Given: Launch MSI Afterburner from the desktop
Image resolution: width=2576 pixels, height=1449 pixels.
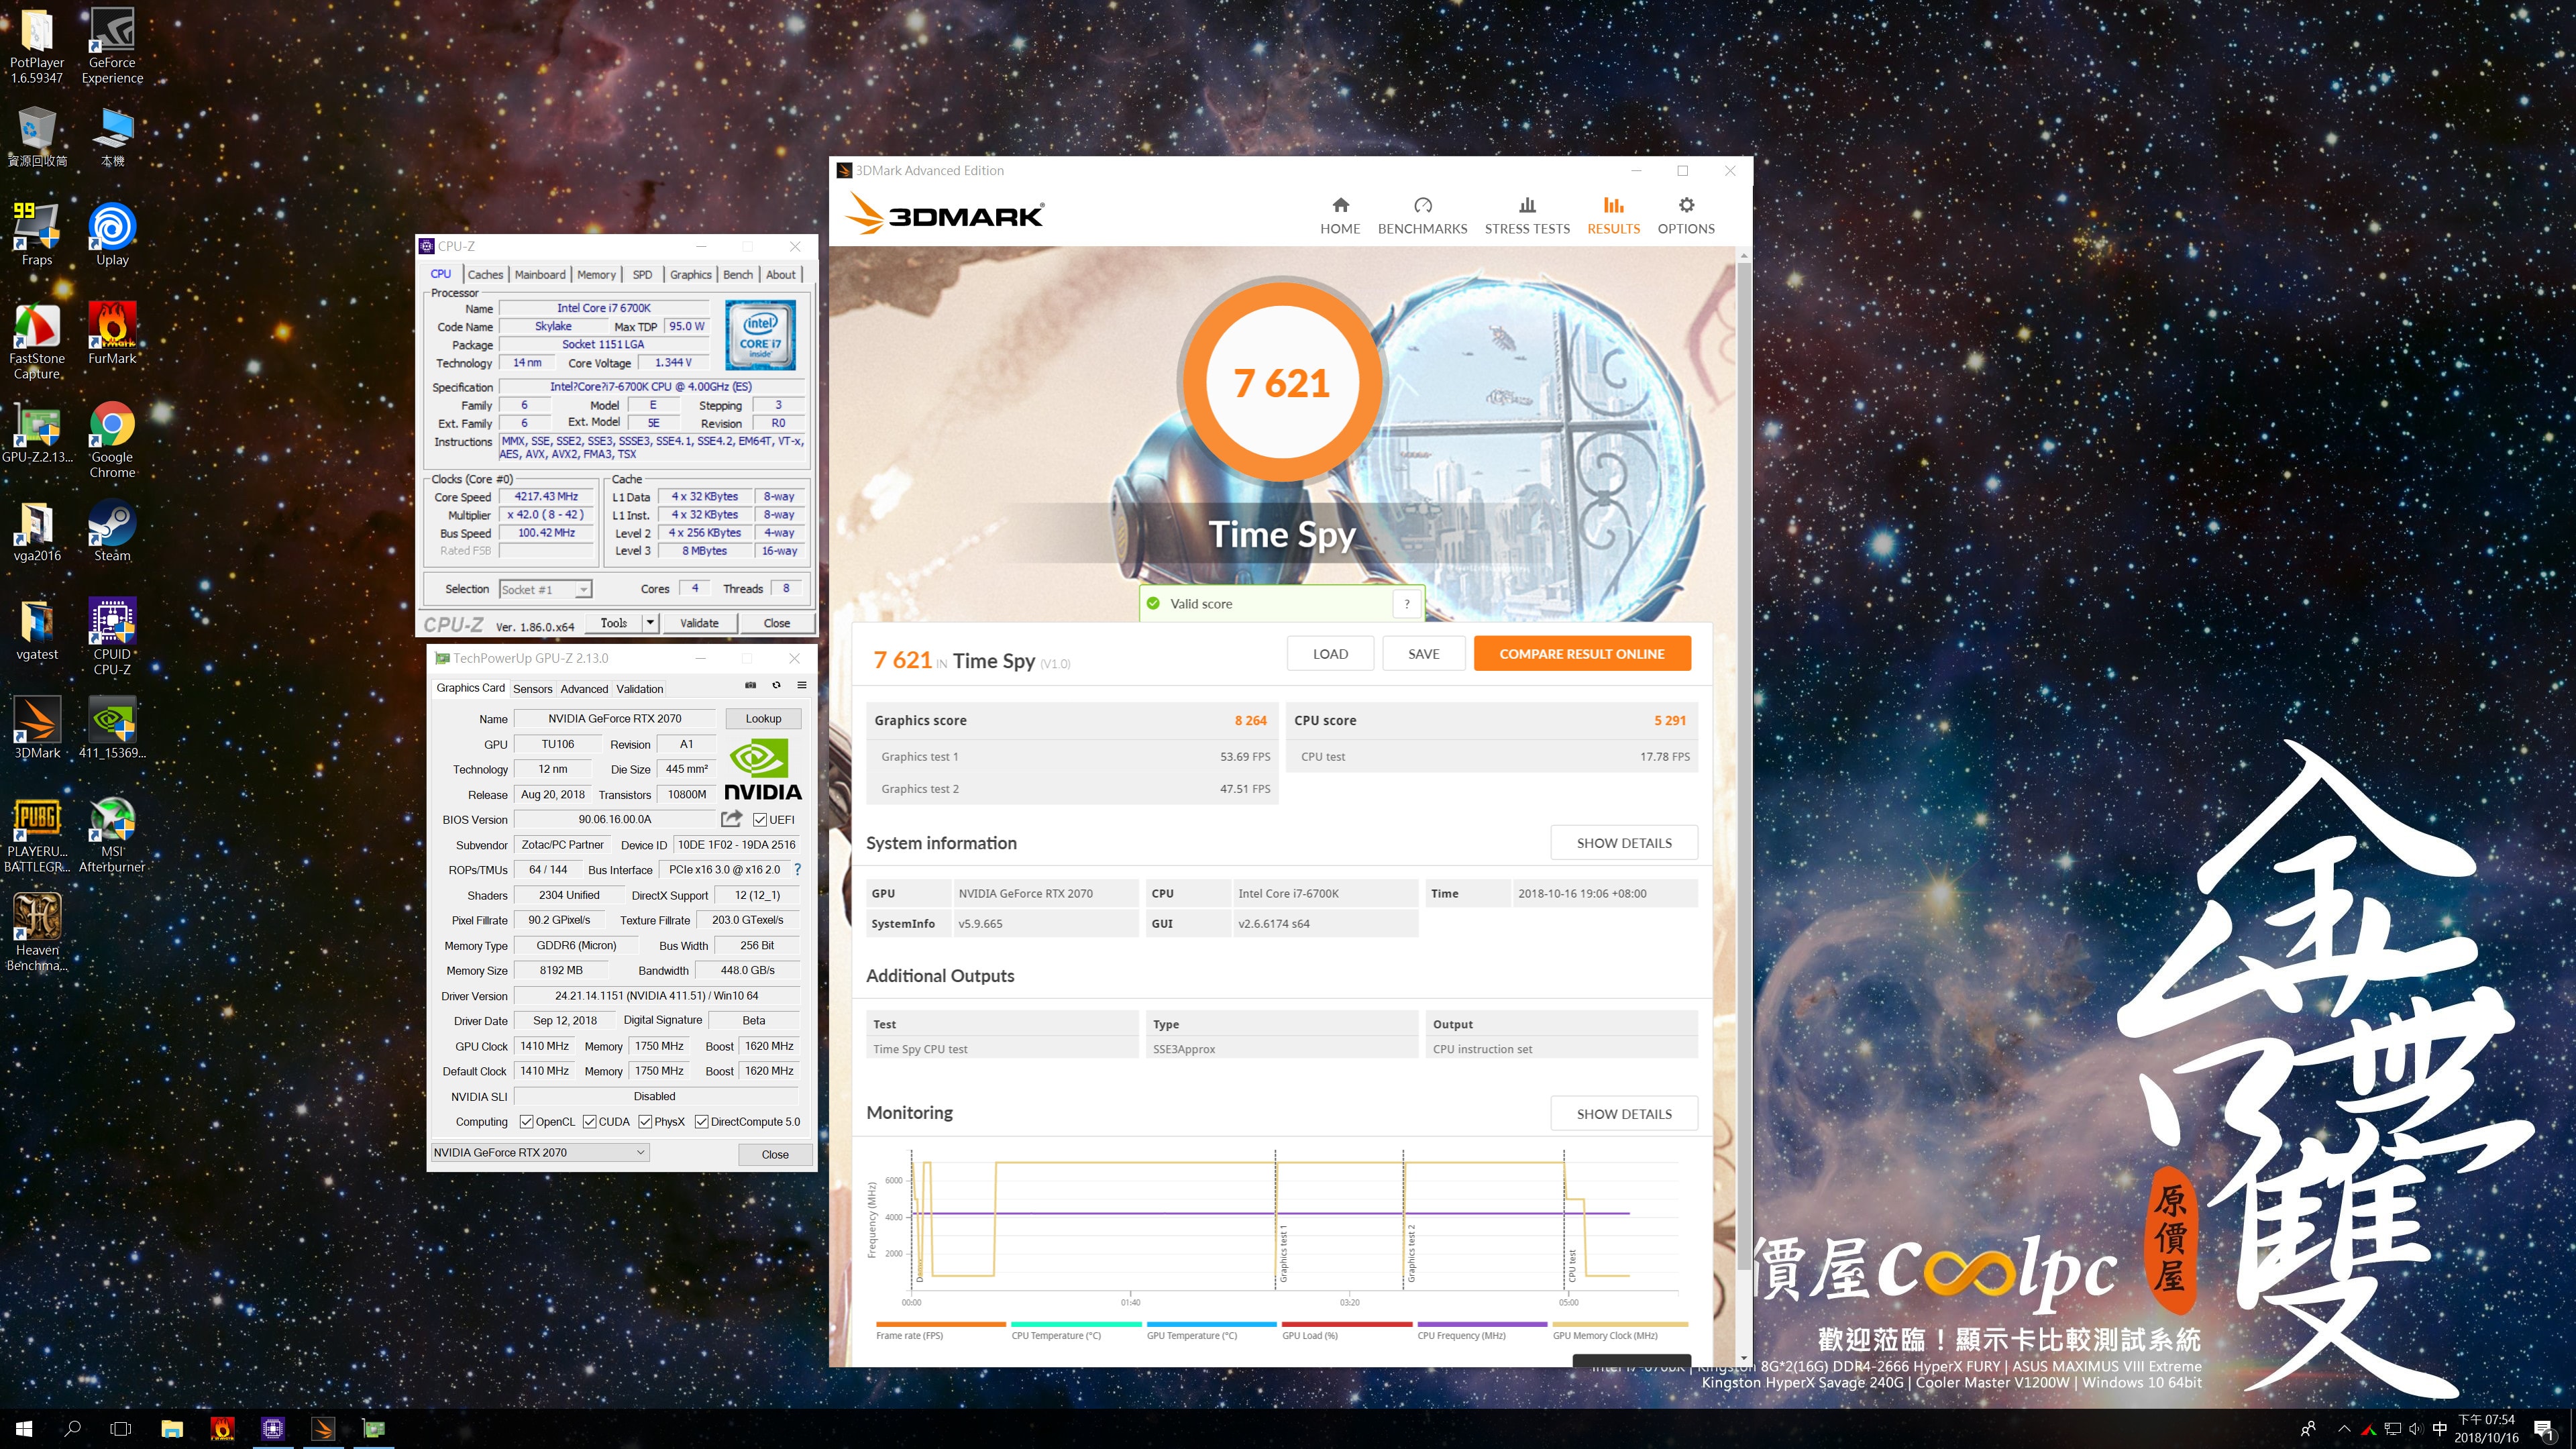Looking at the screenshot, I should 112,834.
